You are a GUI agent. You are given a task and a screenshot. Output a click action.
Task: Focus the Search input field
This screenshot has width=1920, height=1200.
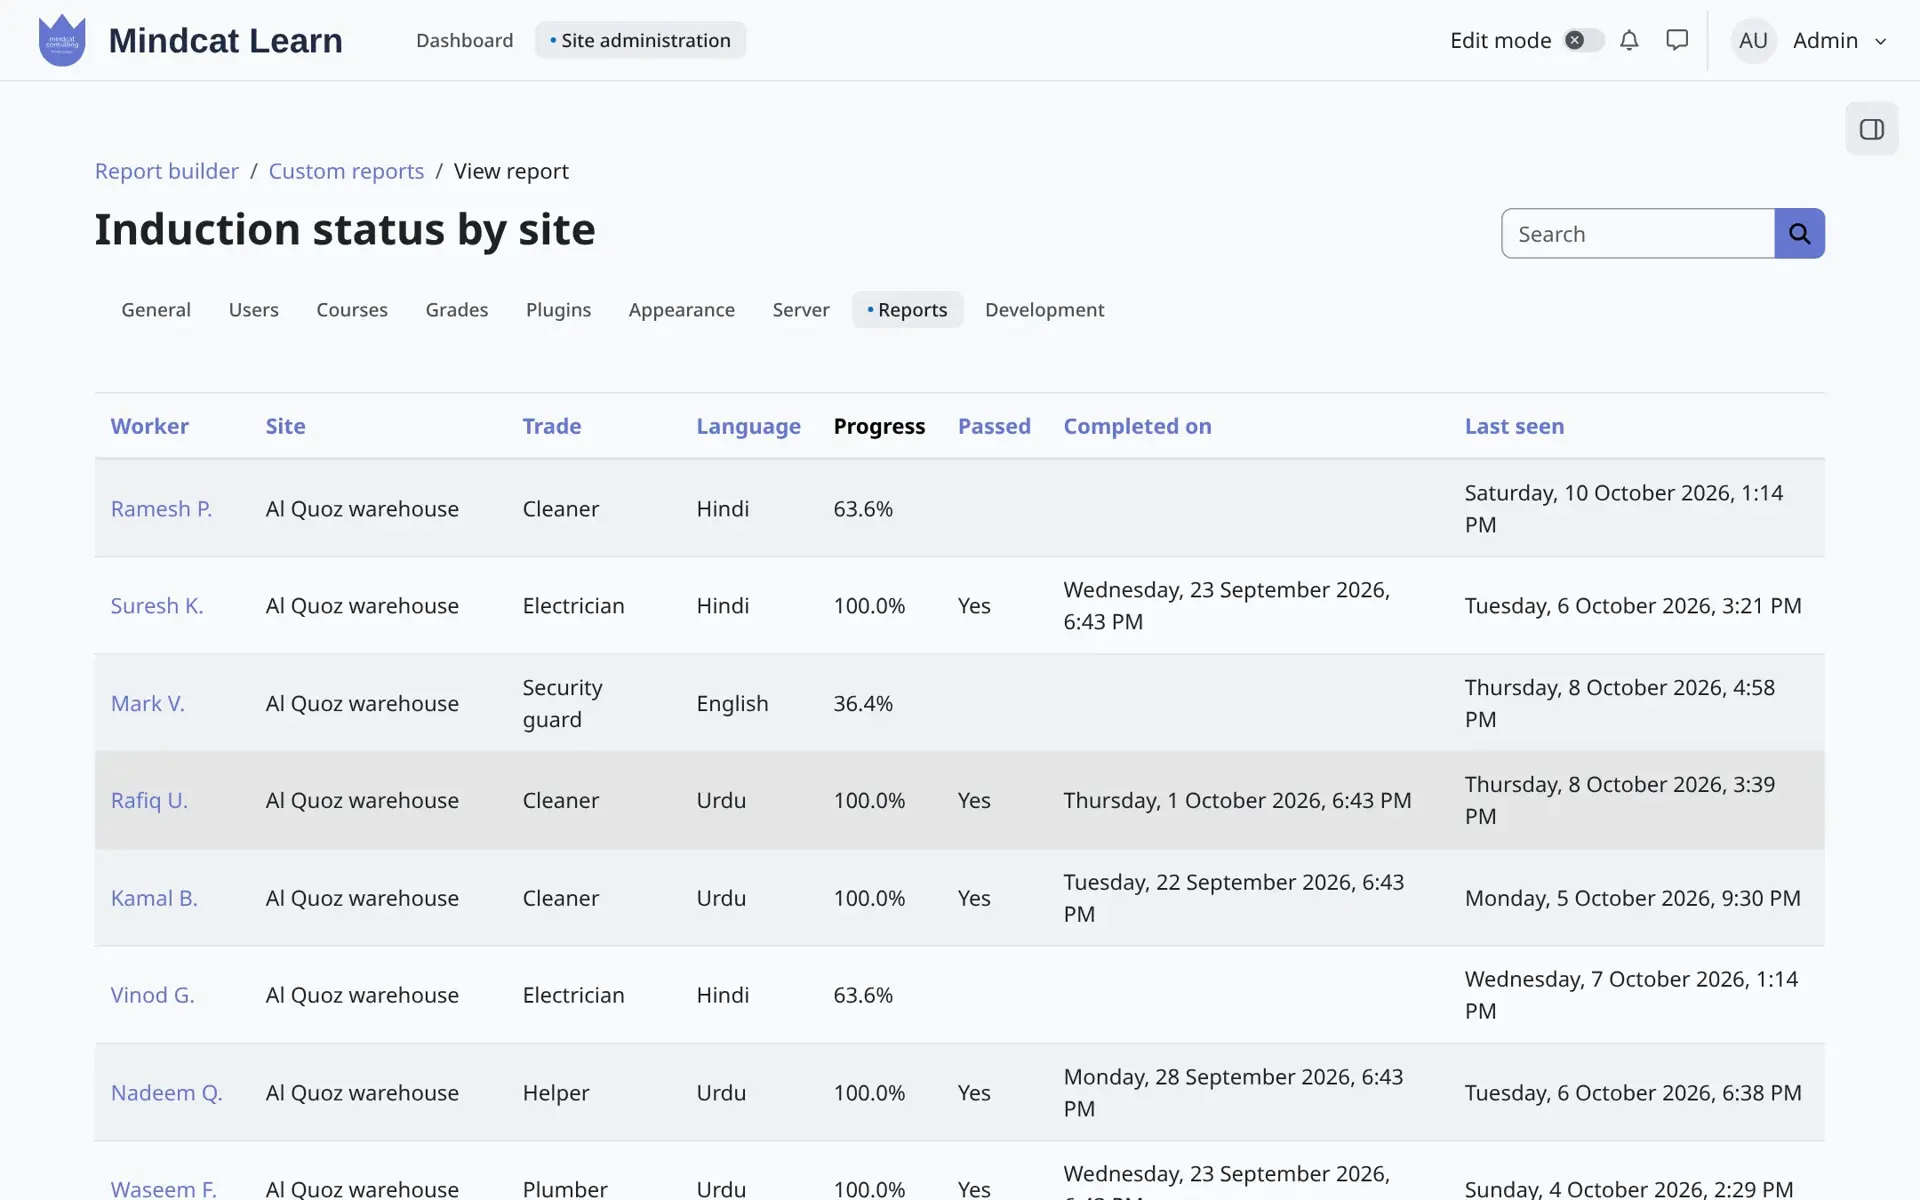click(1638, 233)
